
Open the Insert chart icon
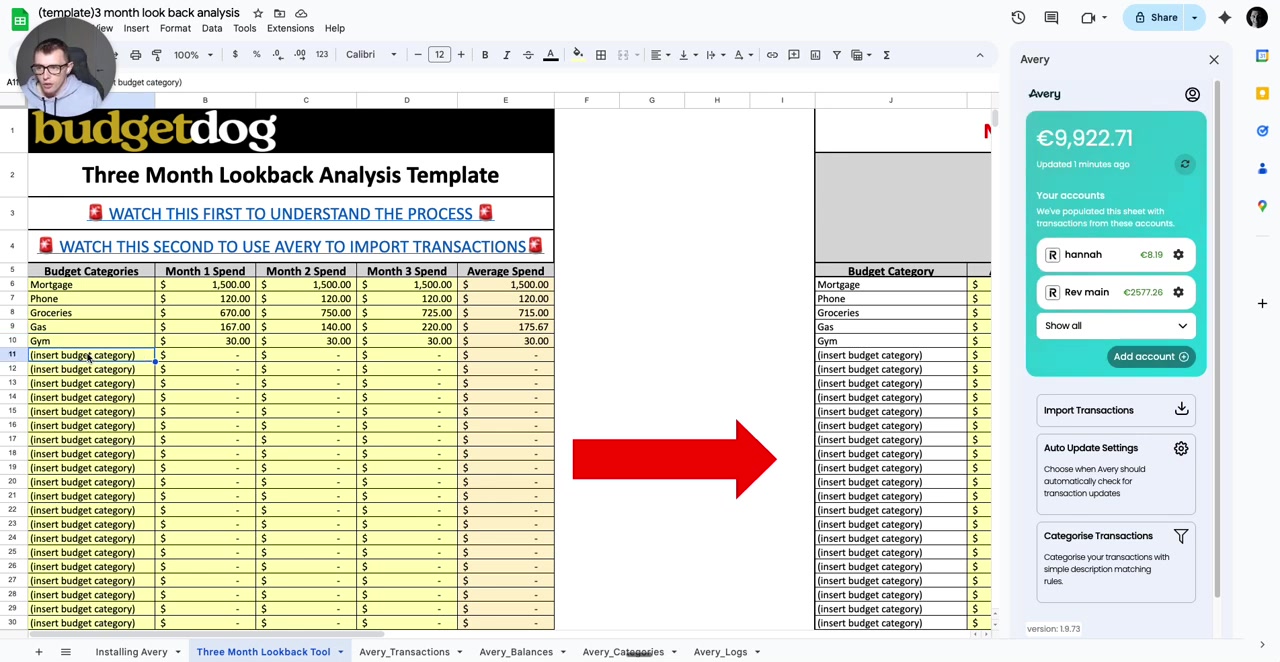817,55
